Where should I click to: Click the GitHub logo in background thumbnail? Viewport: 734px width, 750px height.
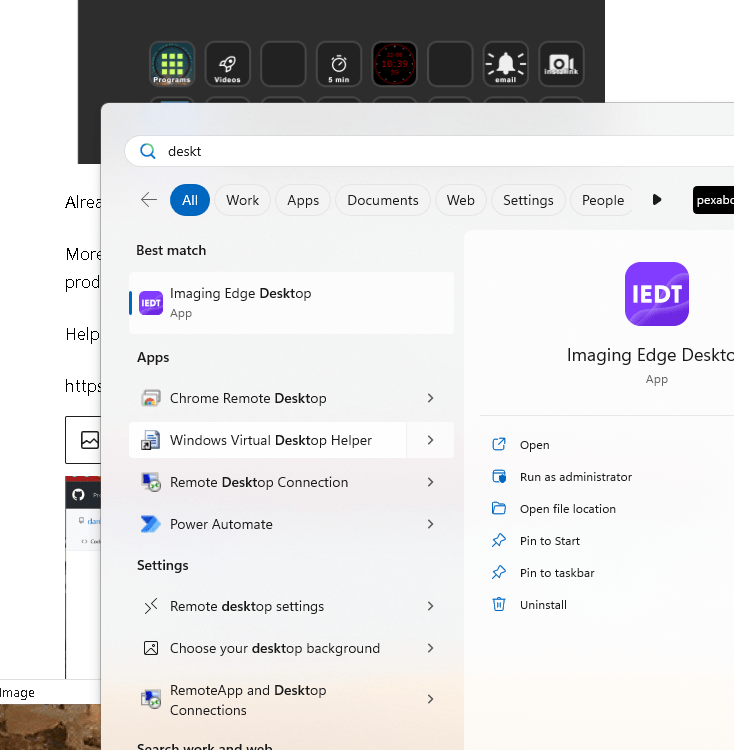tap(78, 495)
